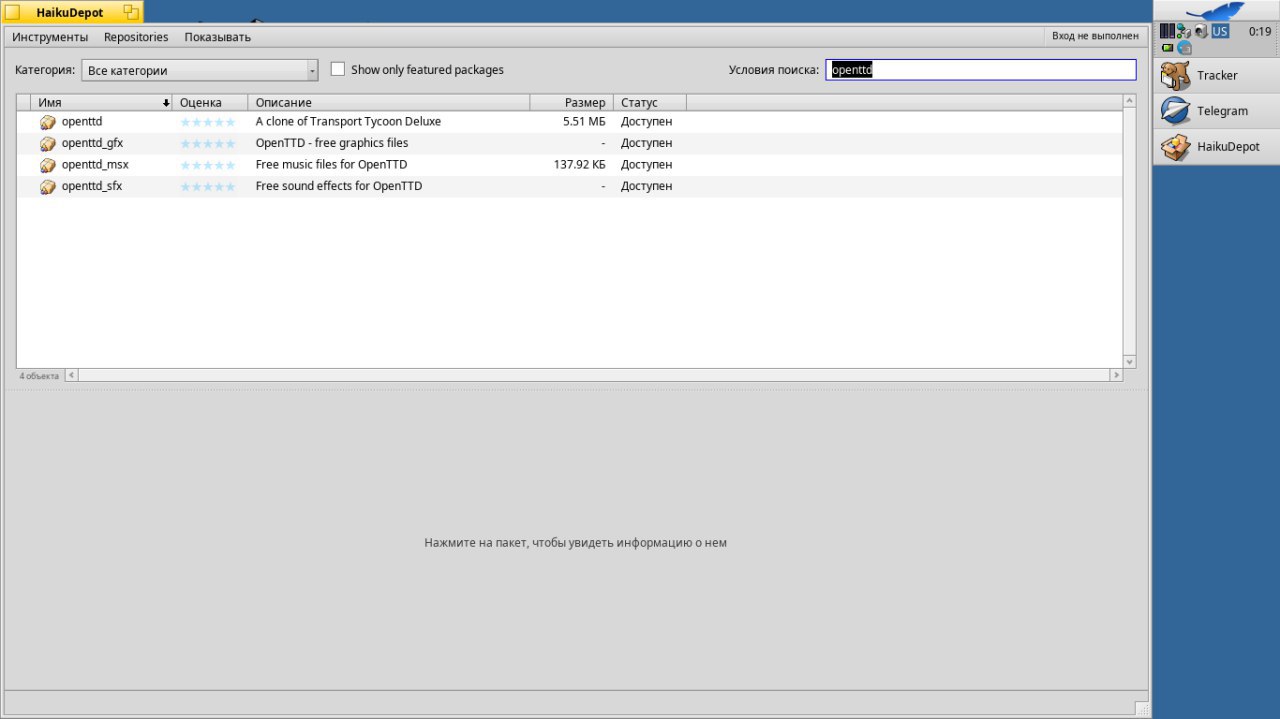Click the openttd_sfx package icon

47,187
